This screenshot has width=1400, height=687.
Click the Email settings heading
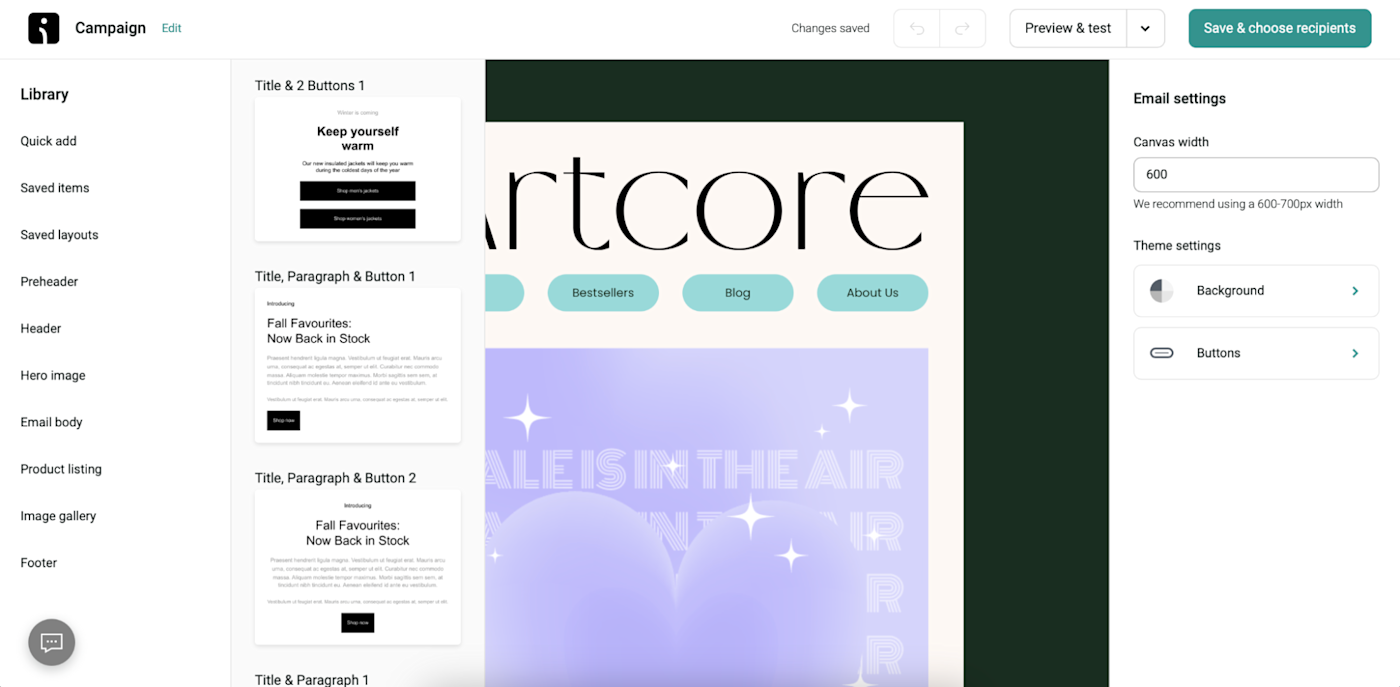tap(1179, 98)
